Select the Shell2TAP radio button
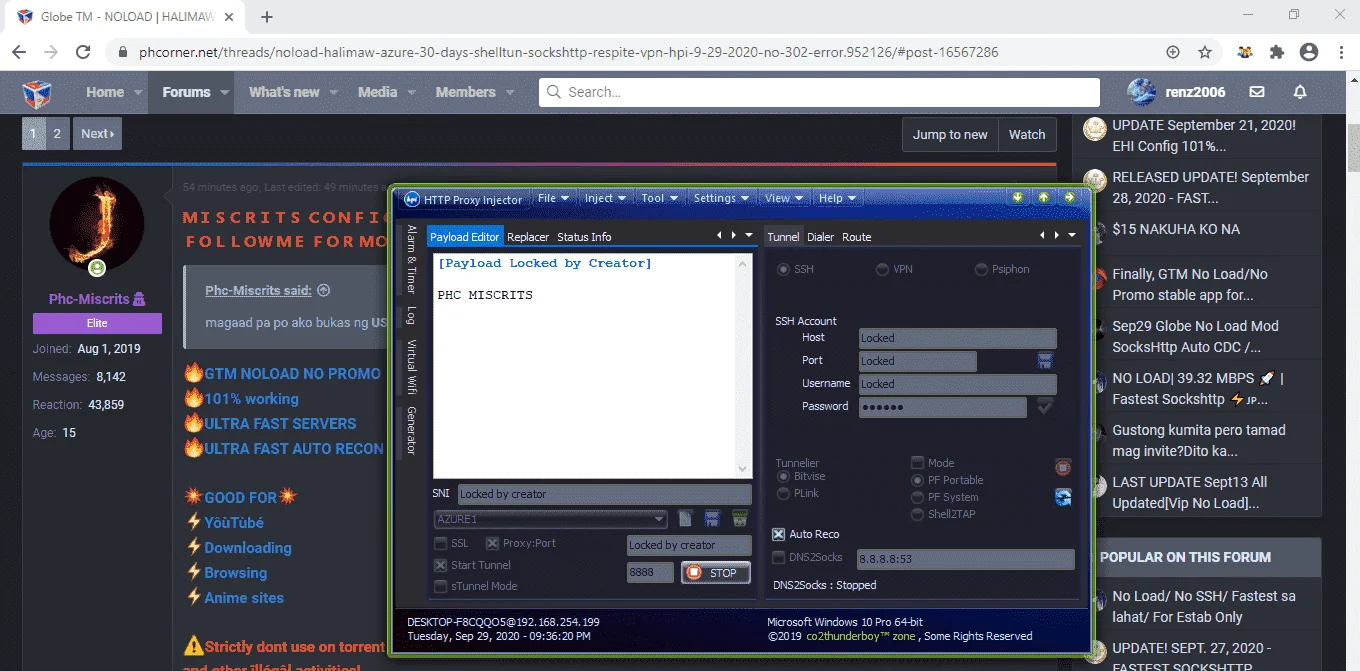 coord(918,514)
